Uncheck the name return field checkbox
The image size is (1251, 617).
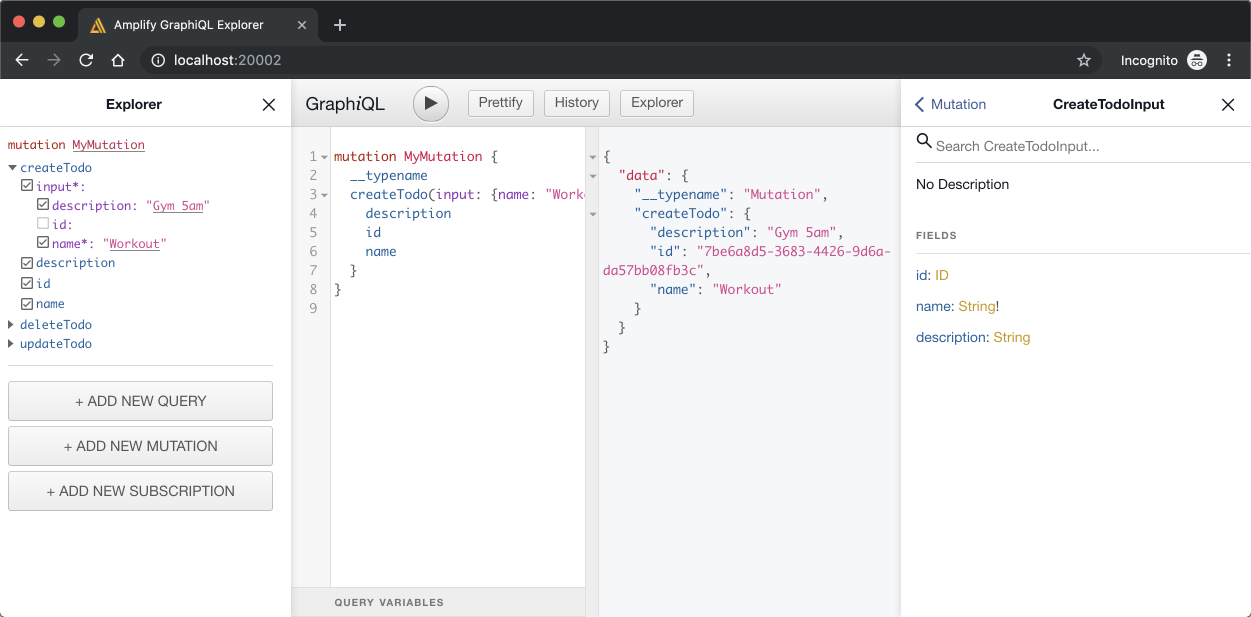[27, 303]
